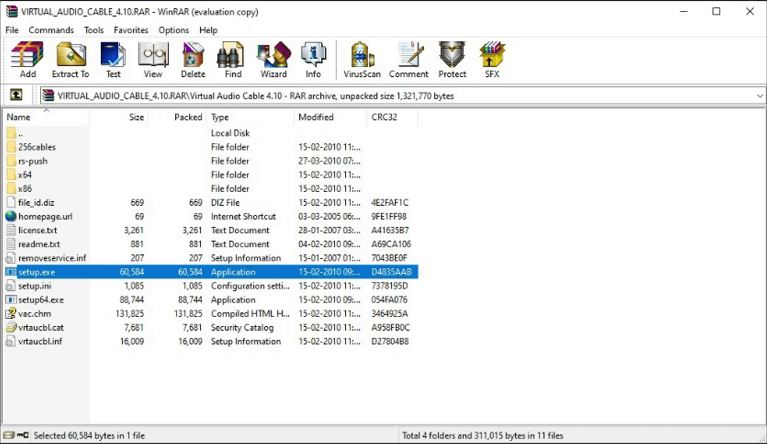767x444 pixels.
Task: Click the WinRAR title bar icon
Action: tap(11, 12)
